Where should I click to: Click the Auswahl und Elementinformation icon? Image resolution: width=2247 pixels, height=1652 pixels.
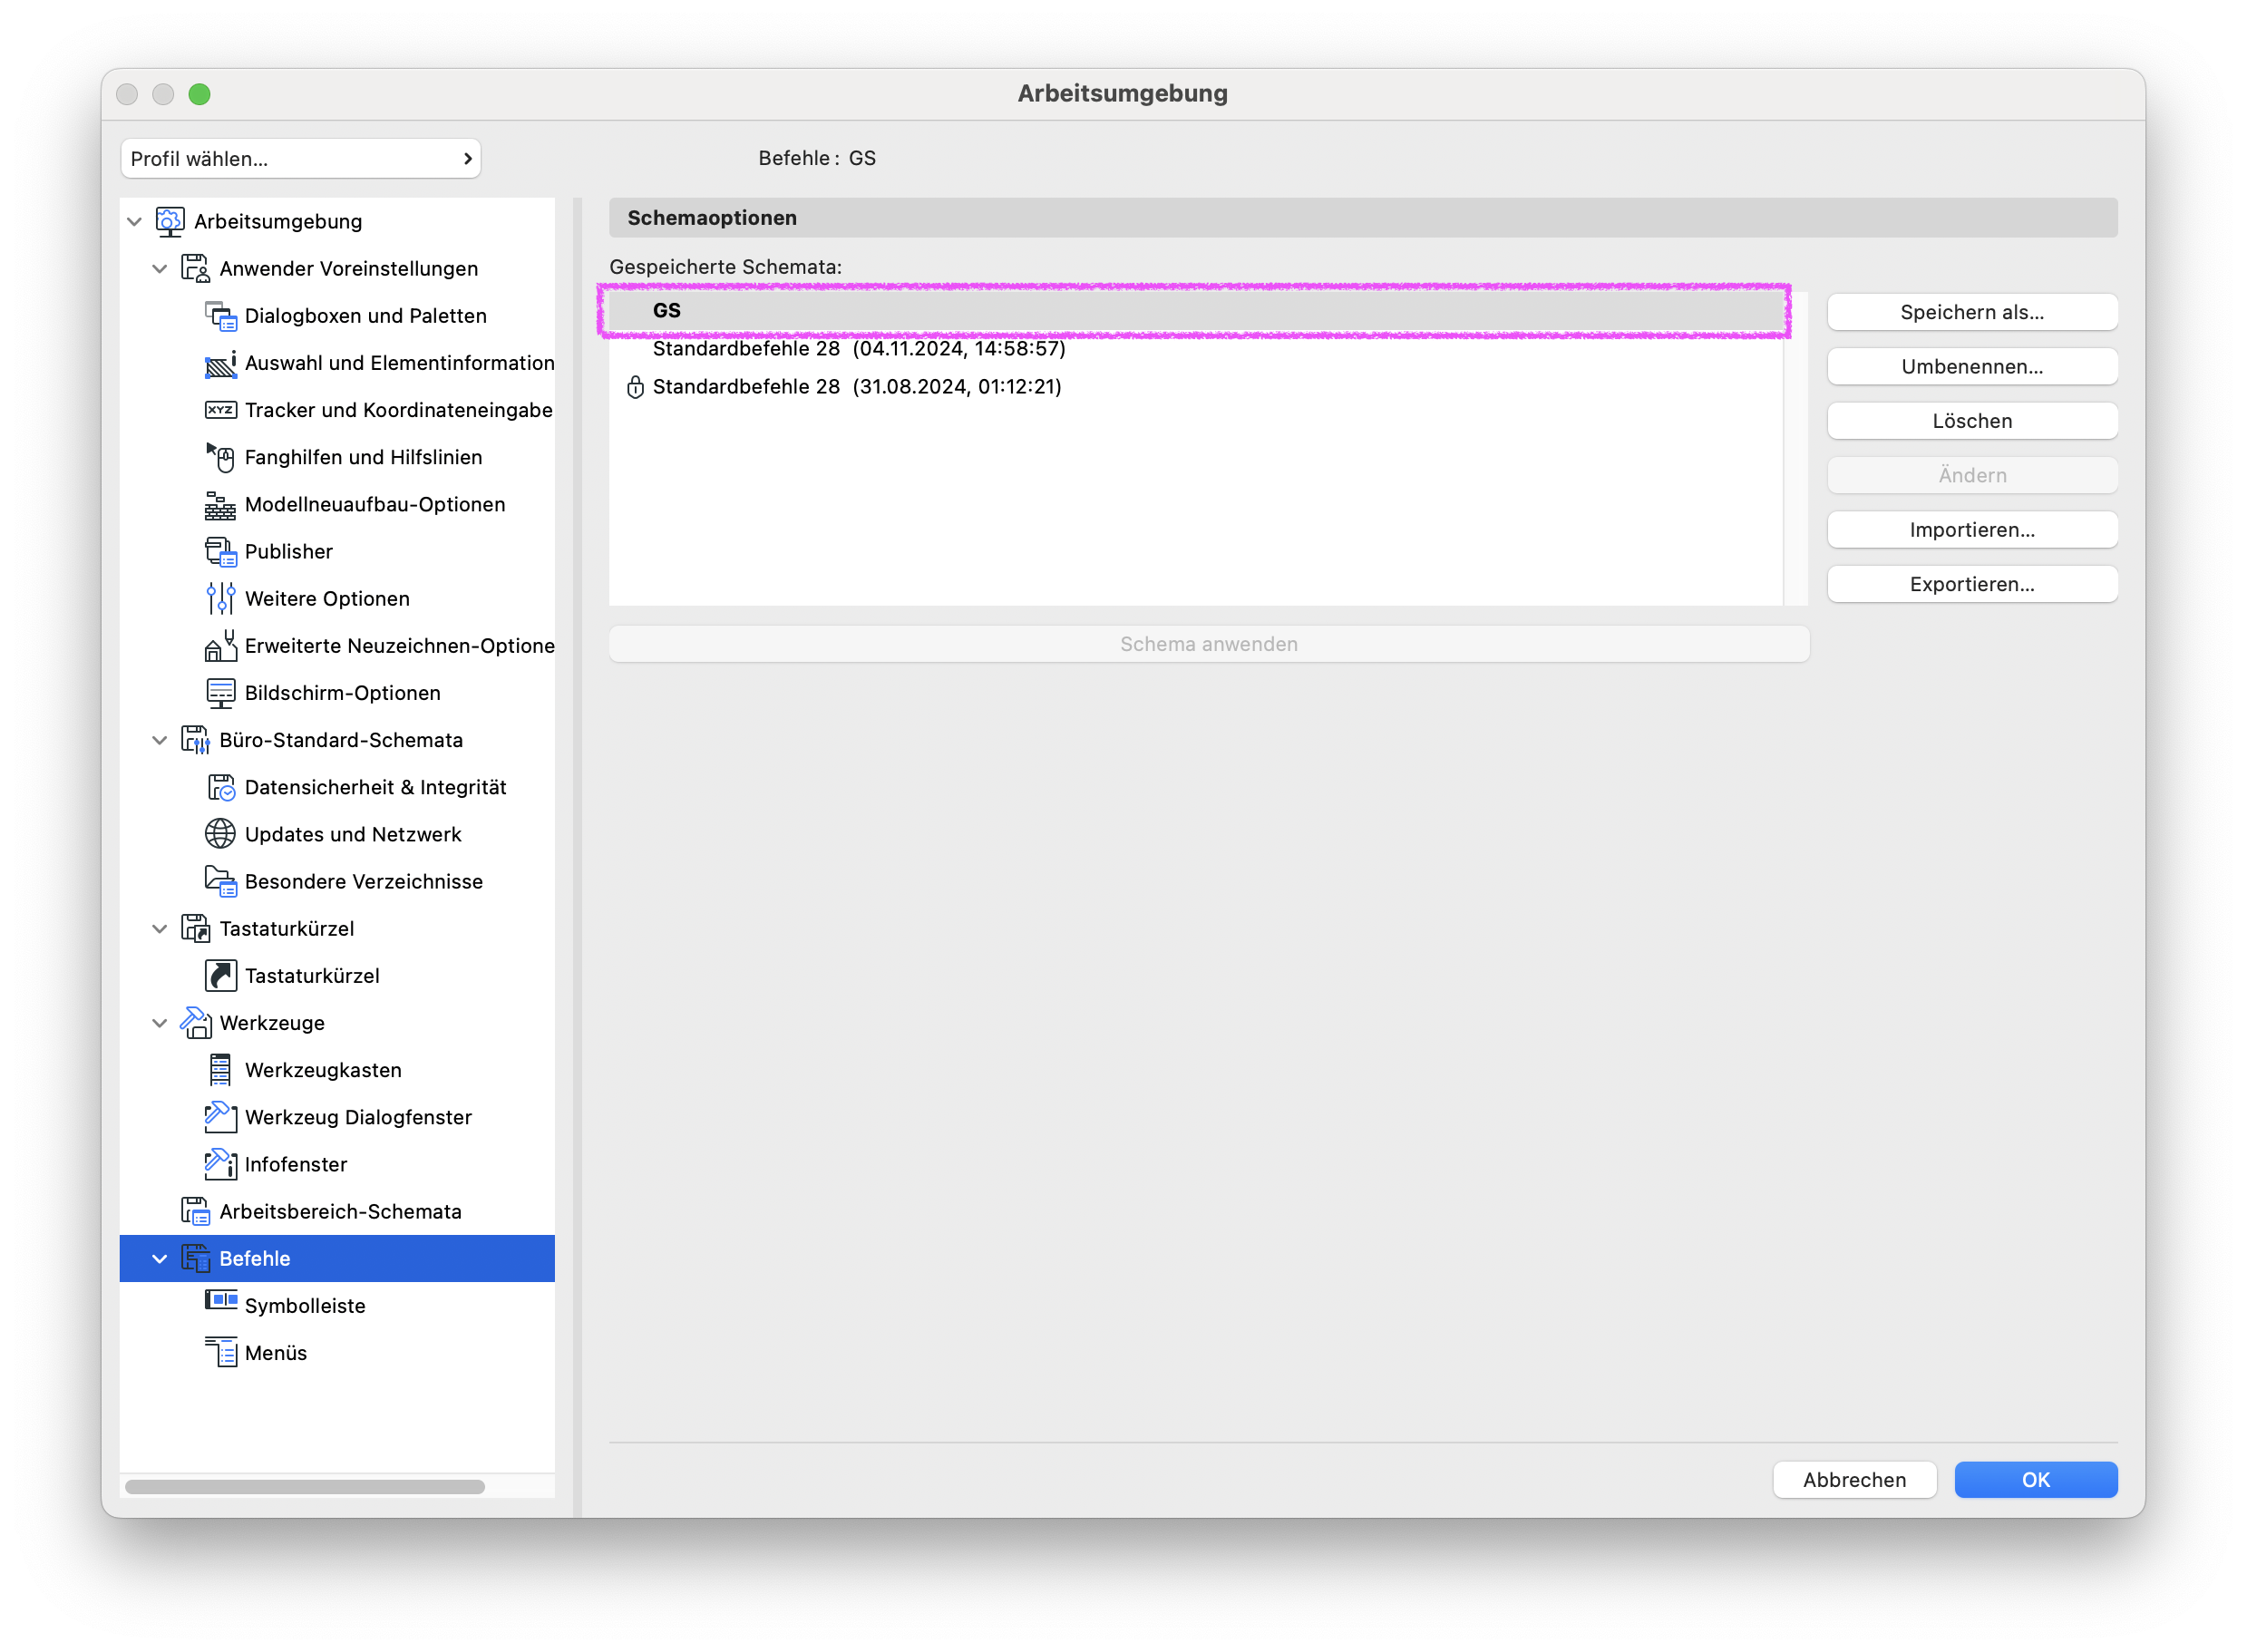[220, 363]
